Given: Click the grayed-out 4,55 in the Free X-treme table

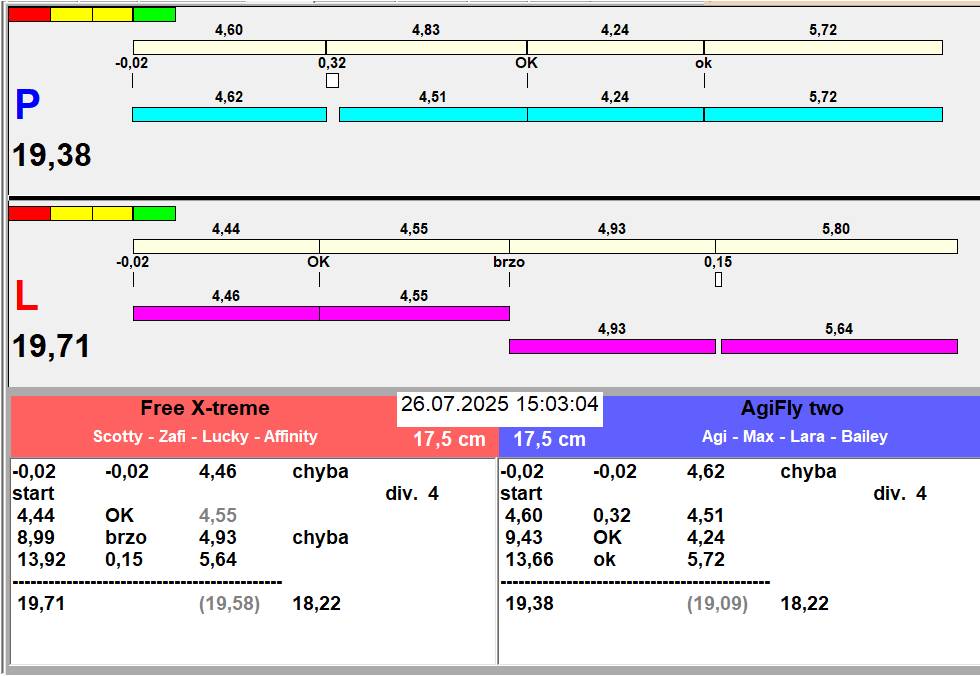Looking at the screenshot, I should [218, 515].
